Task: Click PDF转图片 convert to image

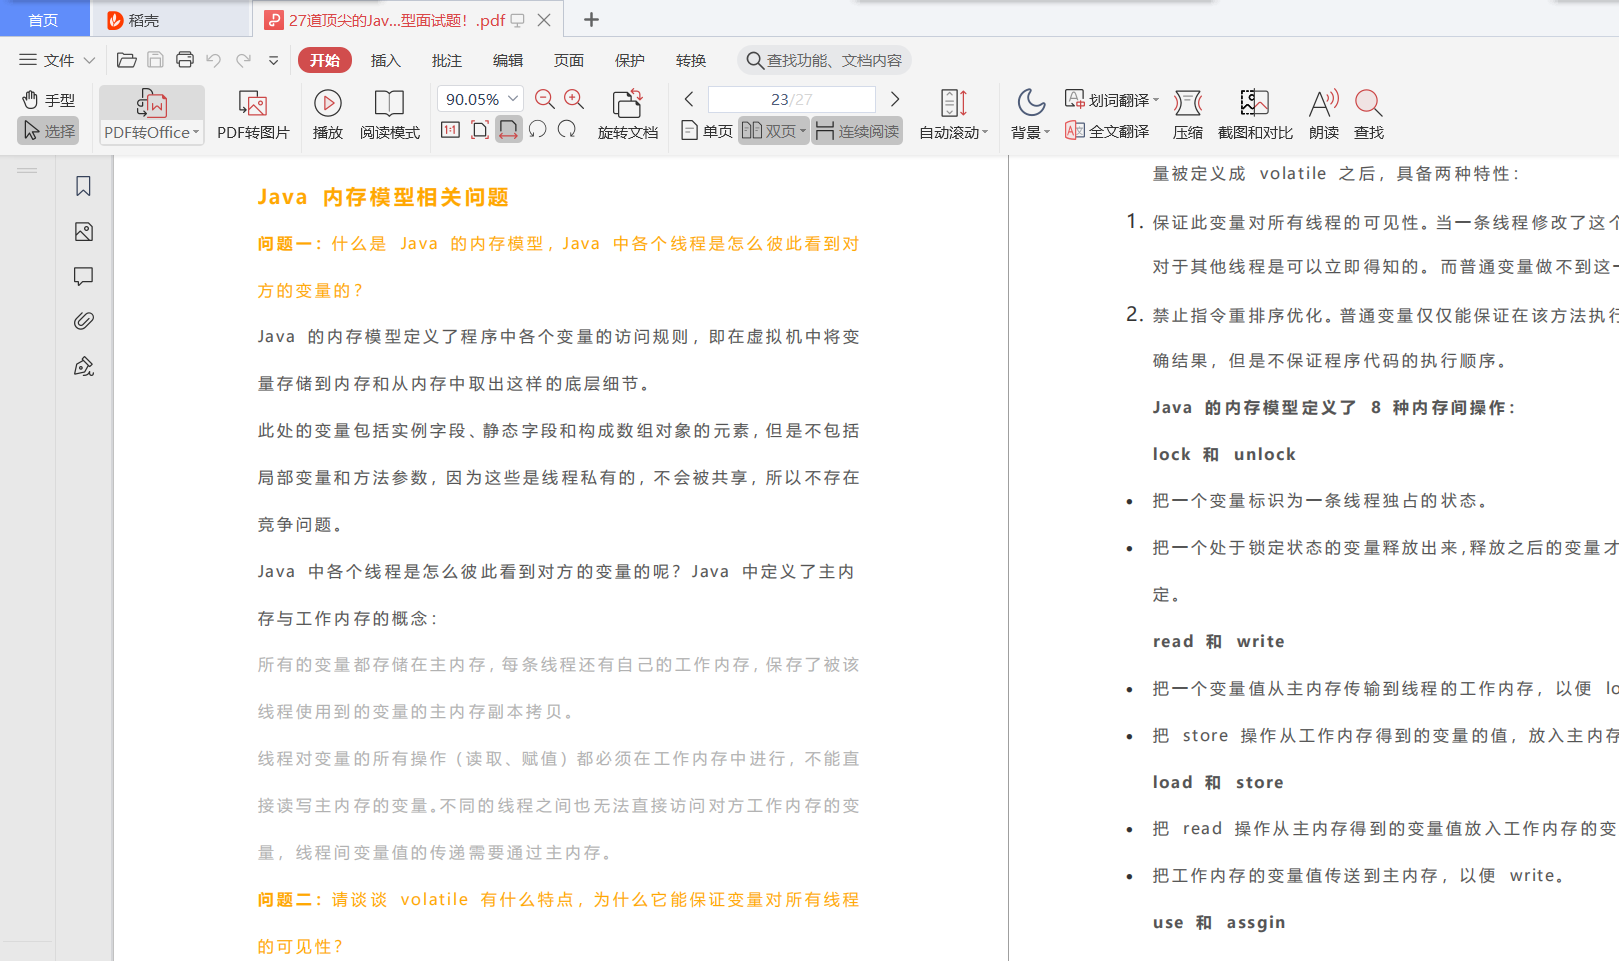Action: [x=253, y=115]
